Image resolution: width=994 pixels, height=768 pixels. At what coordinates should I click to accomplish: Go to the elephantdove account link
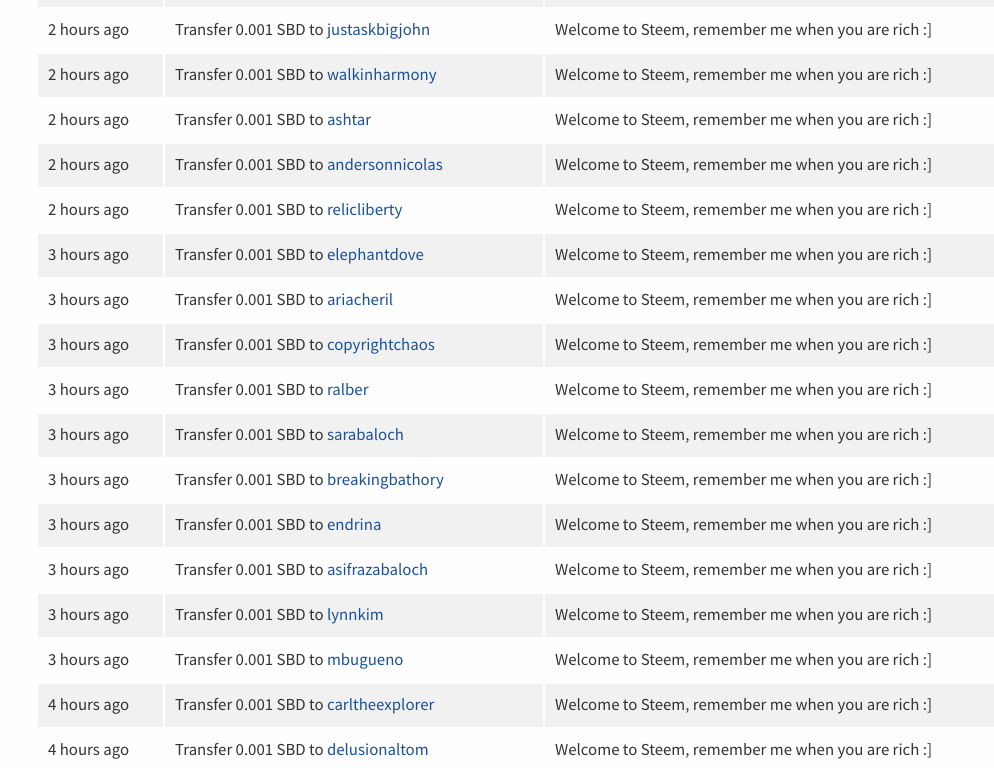coord(375,255)
